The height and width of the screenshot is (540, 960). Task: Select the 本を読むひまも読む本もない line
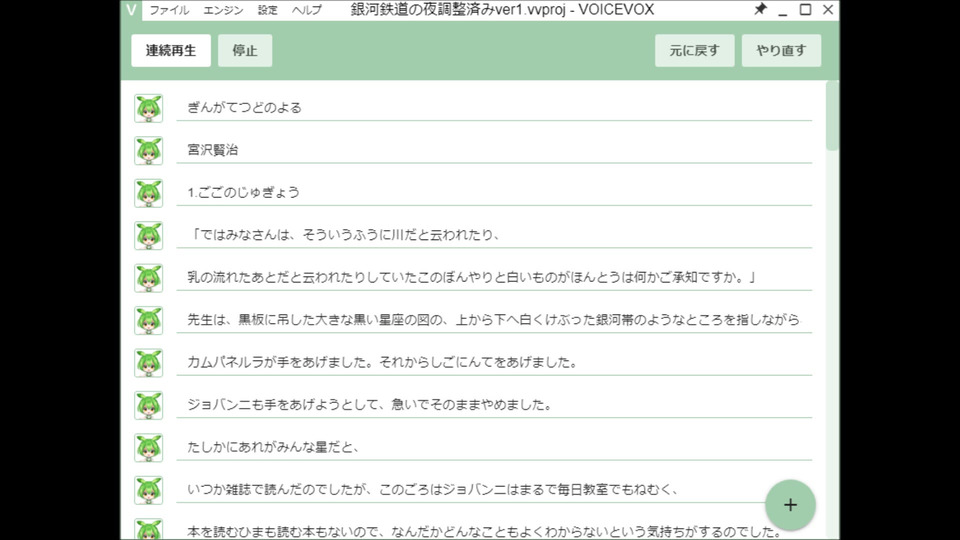coord(494,530)
